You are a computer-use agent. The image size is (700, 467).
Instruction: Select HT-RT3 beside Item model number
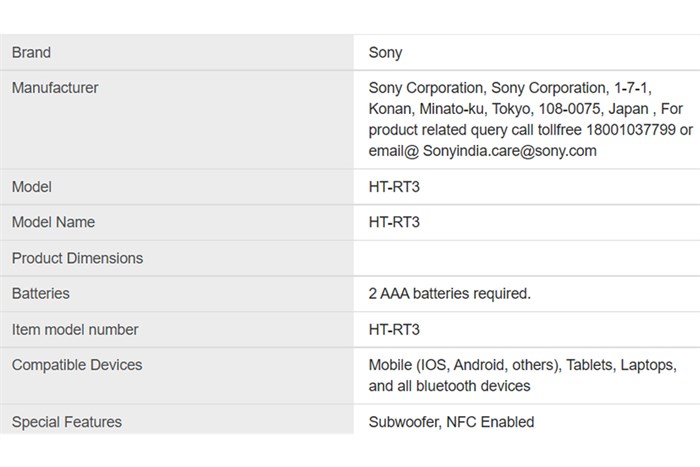coord(394,329)
